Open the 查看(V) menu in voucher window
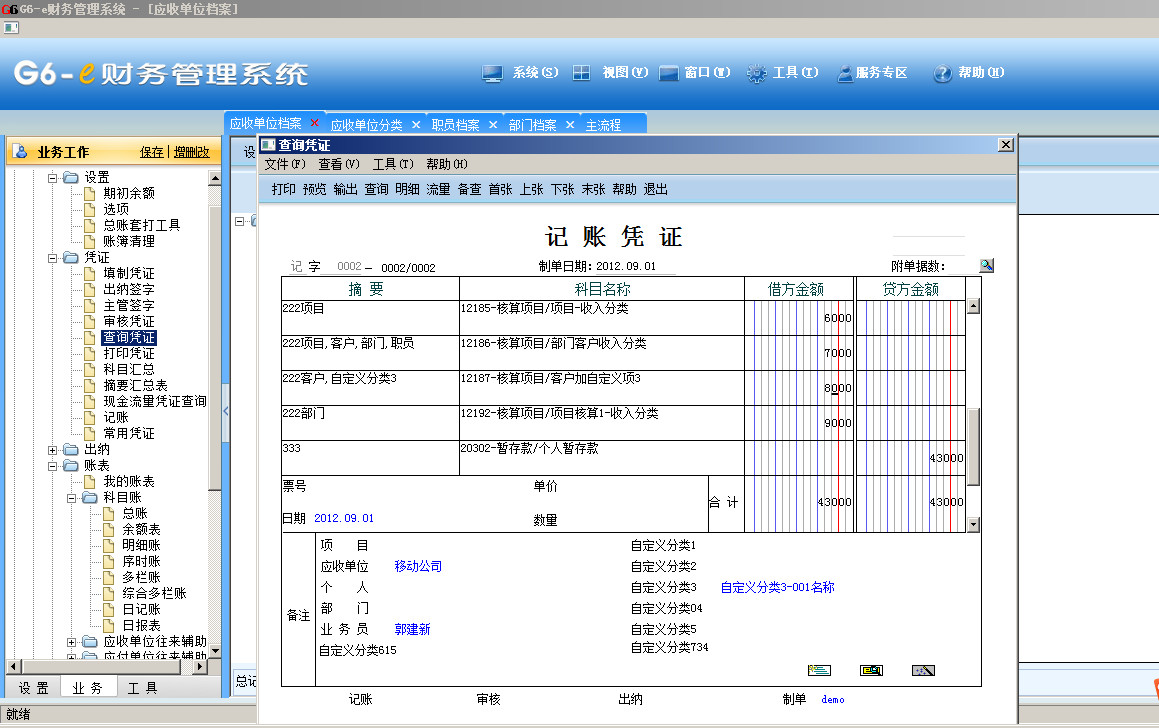Viewport: 1159px width, 728px height. [338, 164]
